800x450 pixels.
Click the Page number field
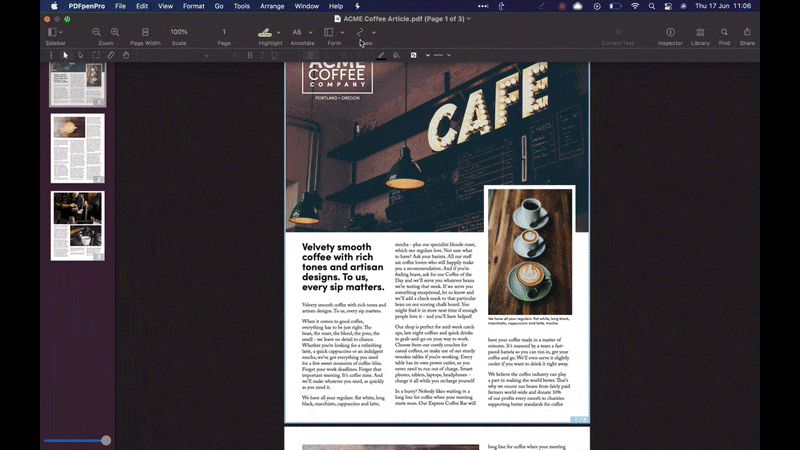tap(224, 32)
